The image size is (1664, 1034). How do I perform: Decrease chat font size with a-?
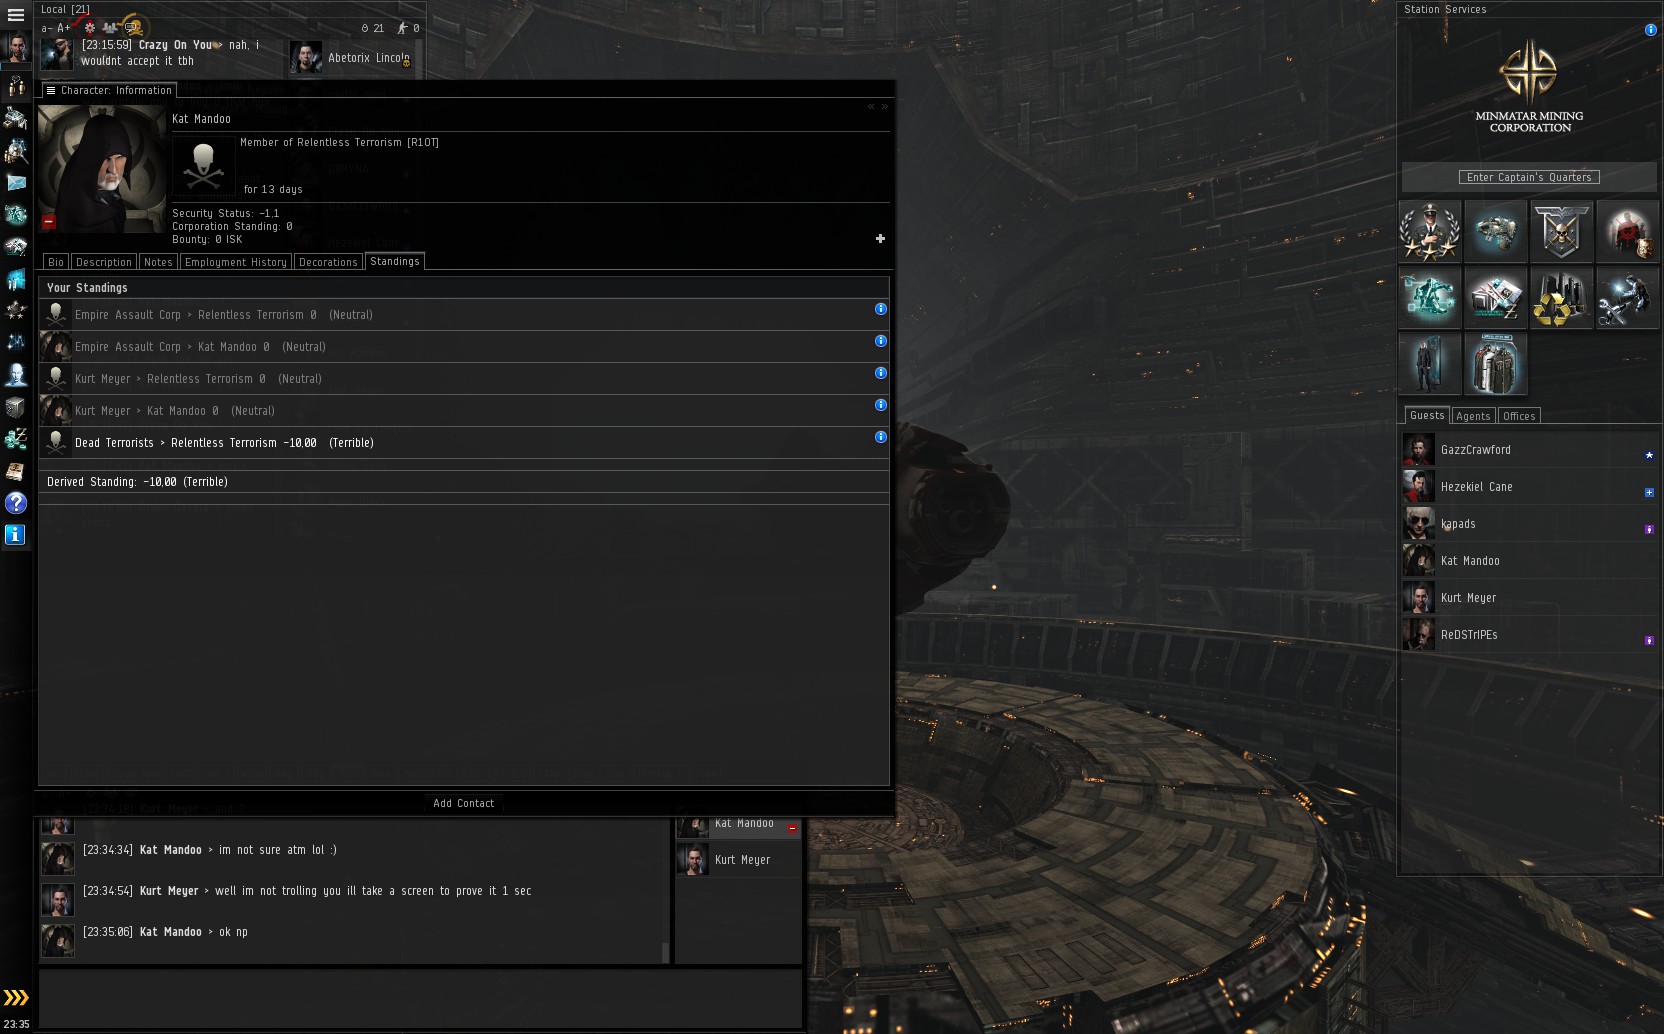coord(46,28)
